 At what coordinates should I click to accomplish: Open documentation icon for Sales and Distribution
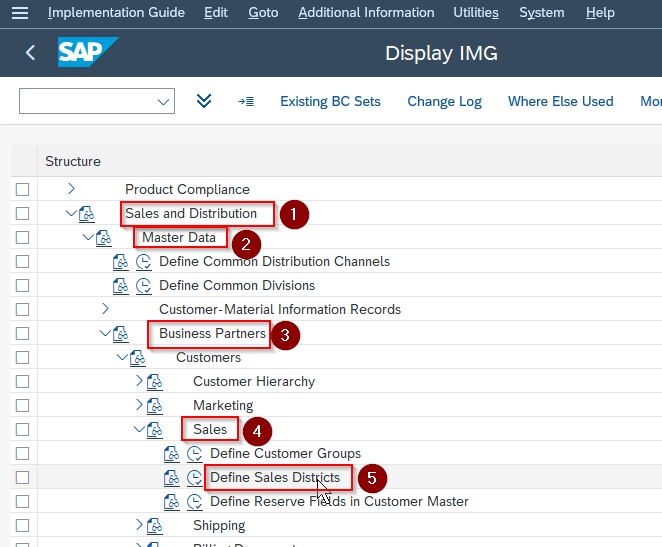pyautogui.click(x=87, y=214)
